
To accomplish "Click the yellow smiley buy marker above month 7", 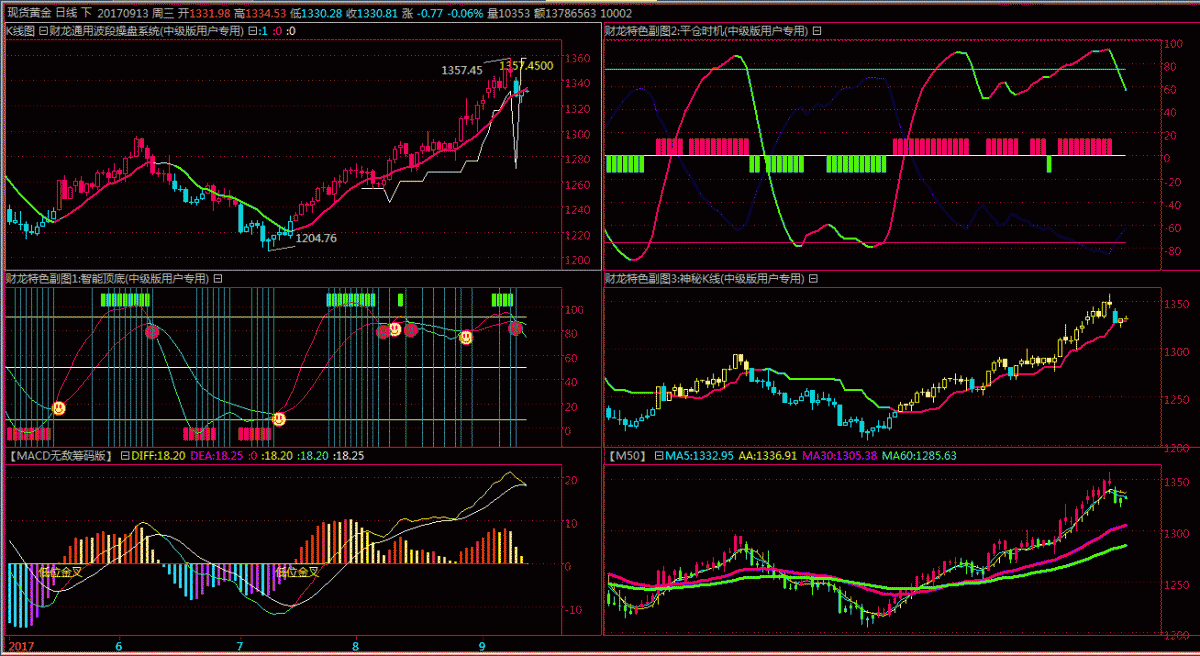I will coord(279,419).
